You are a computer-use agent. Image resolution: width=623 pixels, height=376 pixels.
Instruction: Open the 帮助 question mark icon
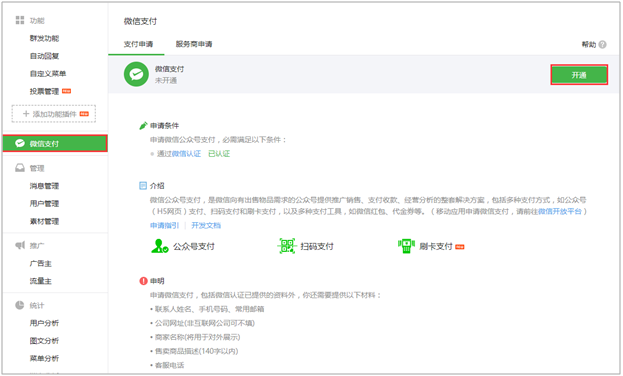click(x=603, y=45)
